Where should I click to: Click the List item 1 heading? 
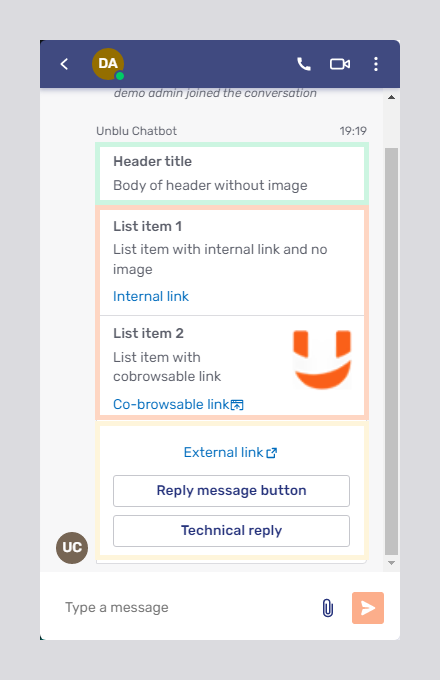point(147,226)
